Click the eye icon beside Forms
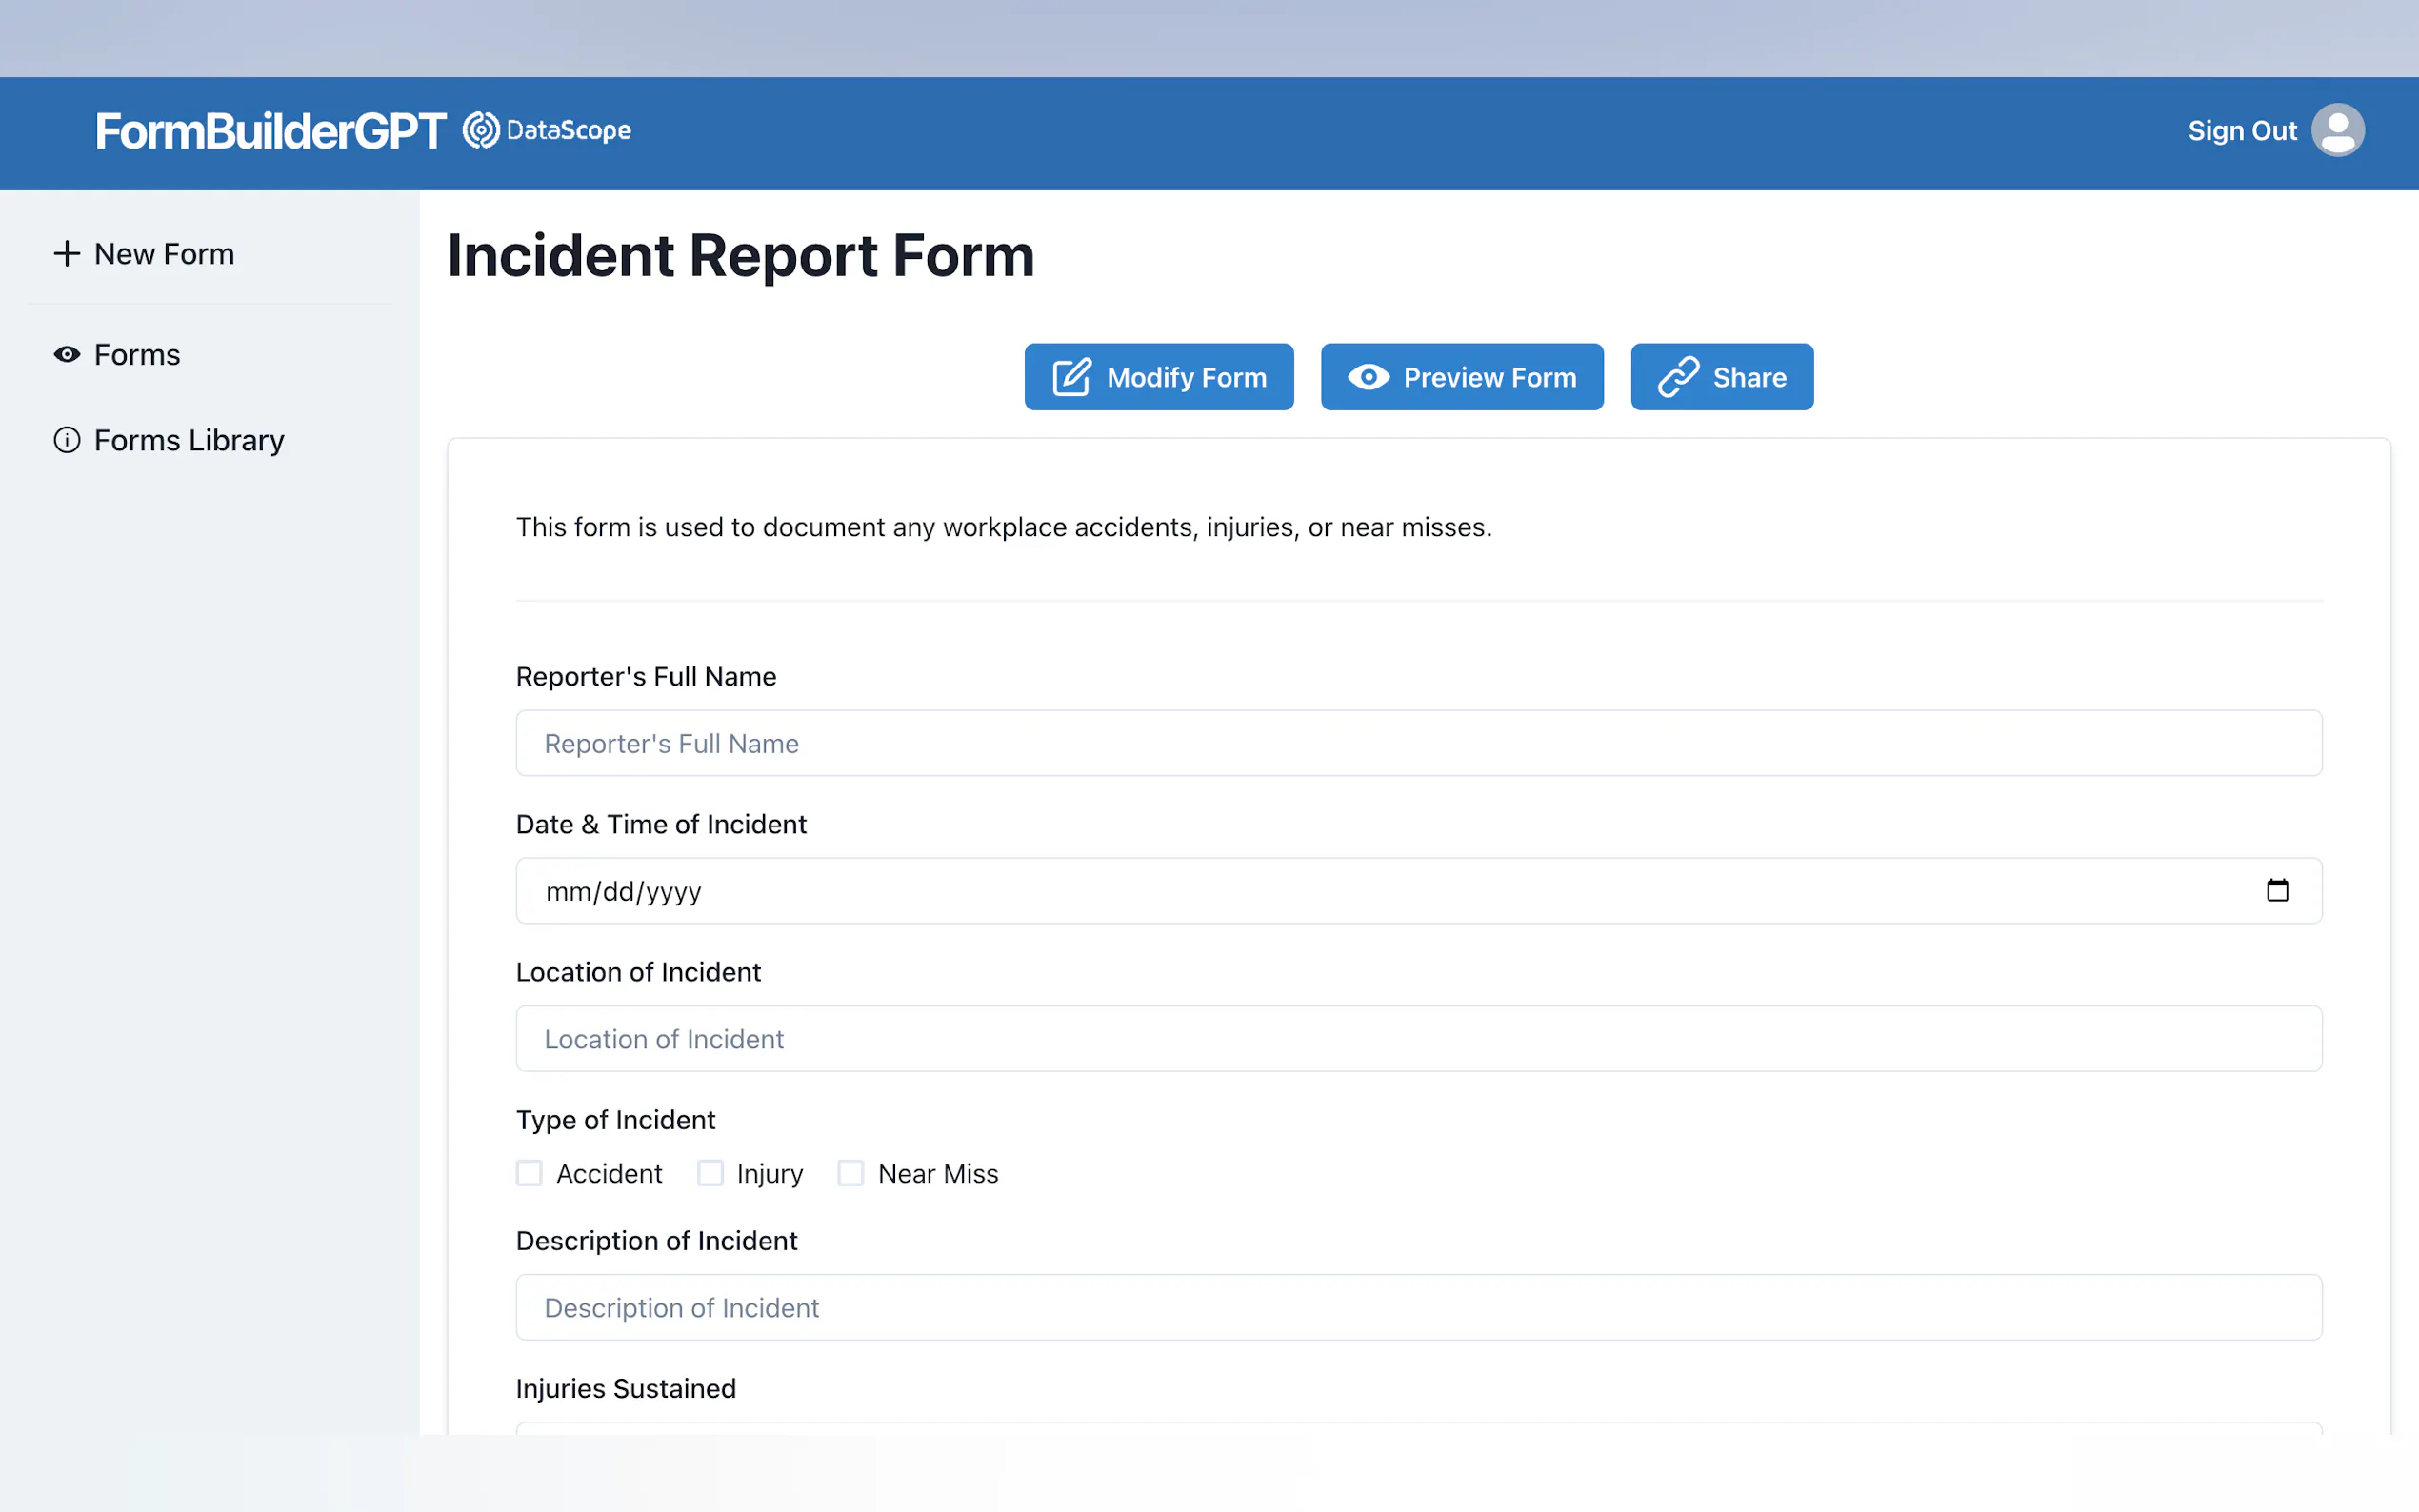The image size is (2419, 1512). [67, 354]
